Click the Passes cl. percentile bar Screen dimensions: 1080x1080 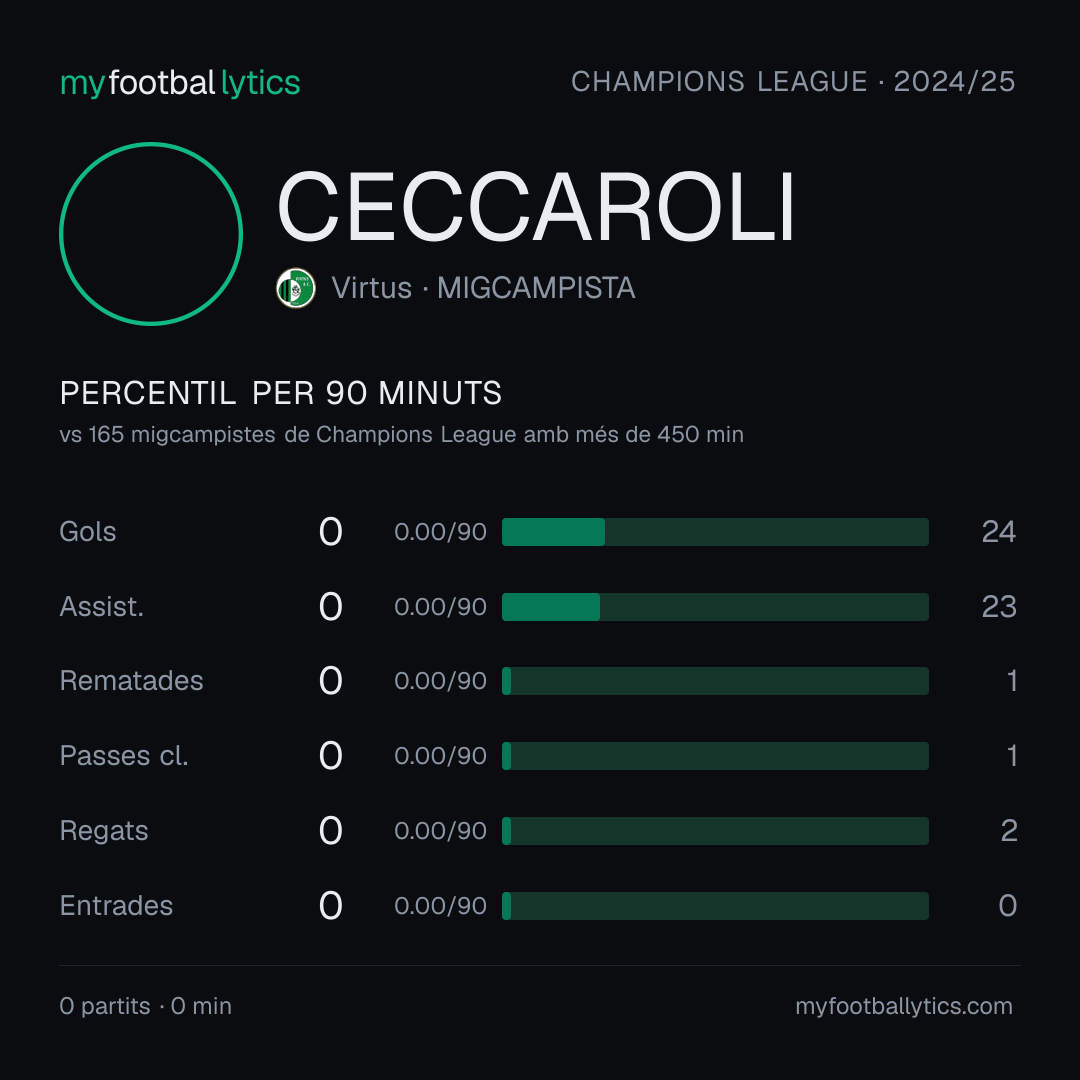[x=715, y=756]
